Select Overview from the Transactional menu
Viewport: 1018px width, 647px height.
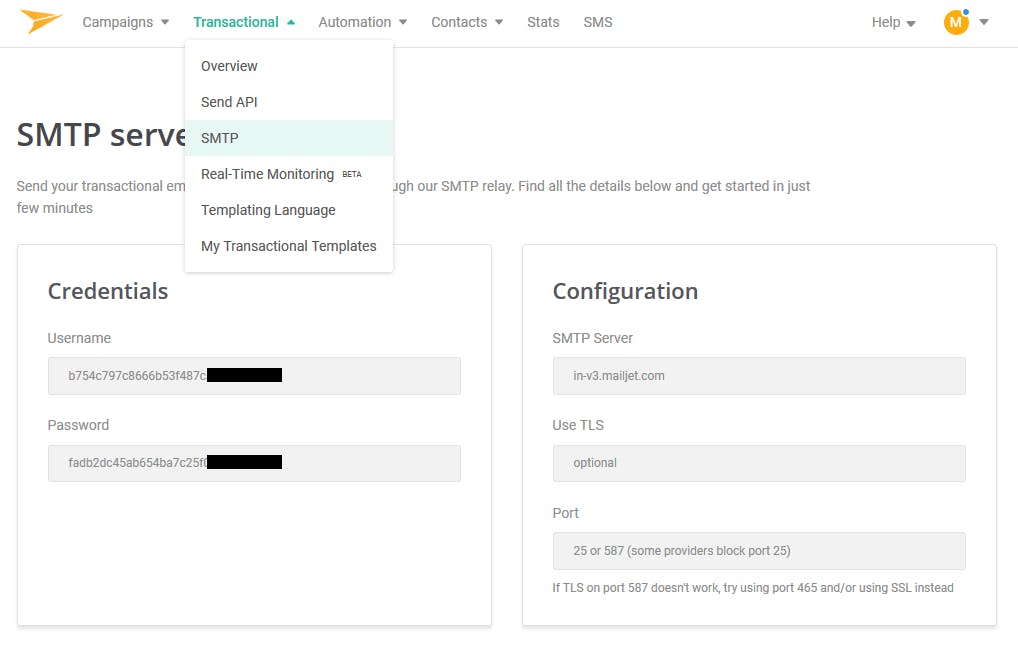pos(229,66)
